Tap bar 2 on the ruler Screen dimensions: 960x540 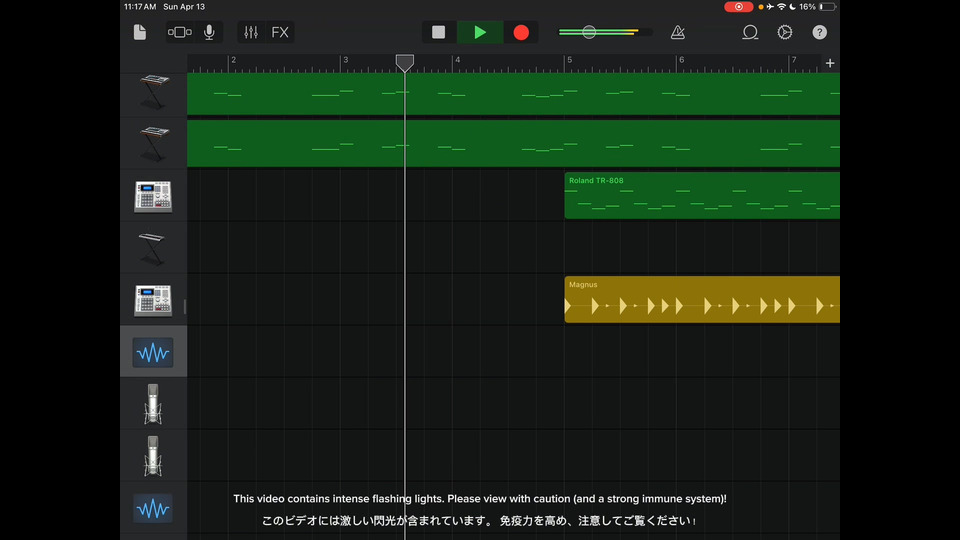click(x=233, y=60)
